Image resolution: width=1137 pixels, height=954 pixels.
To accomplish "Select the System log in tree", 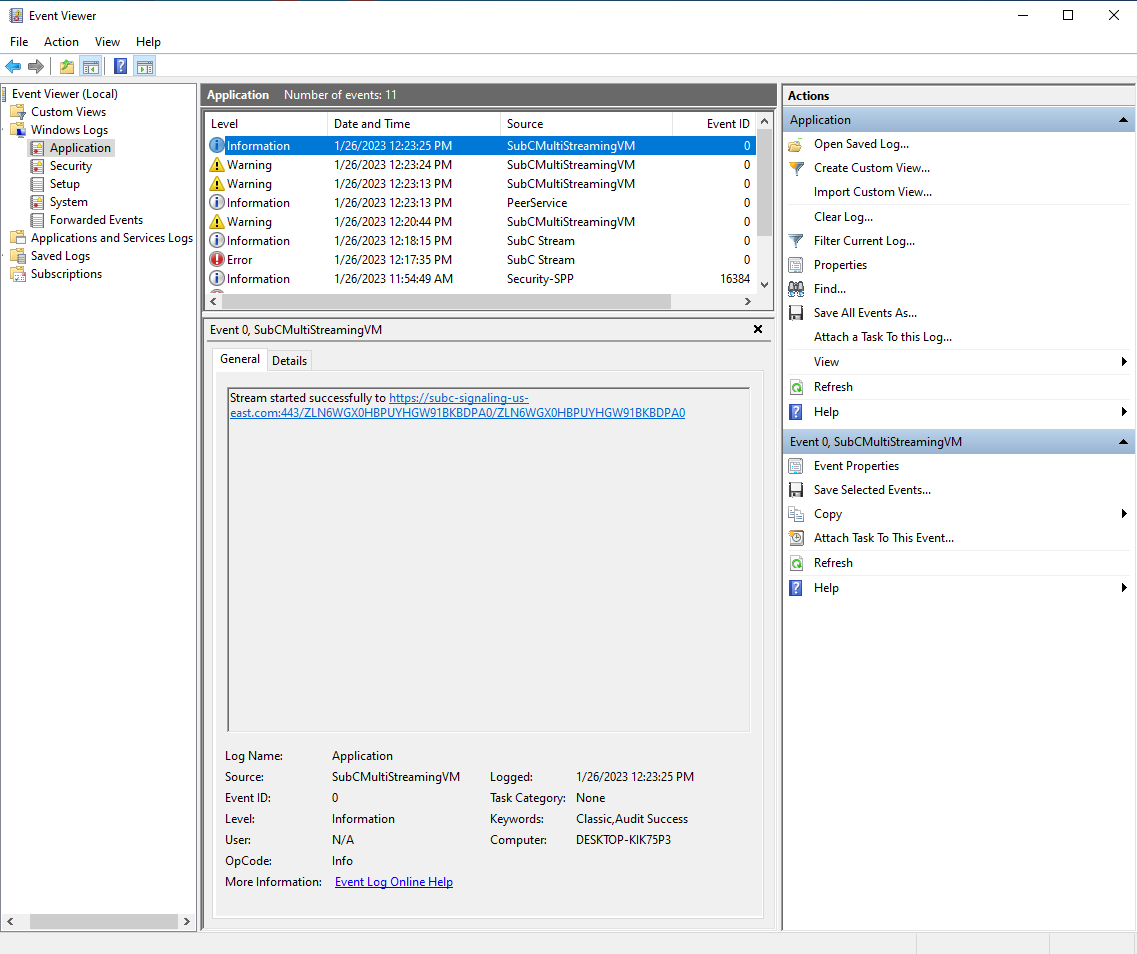I will point(68,202).
